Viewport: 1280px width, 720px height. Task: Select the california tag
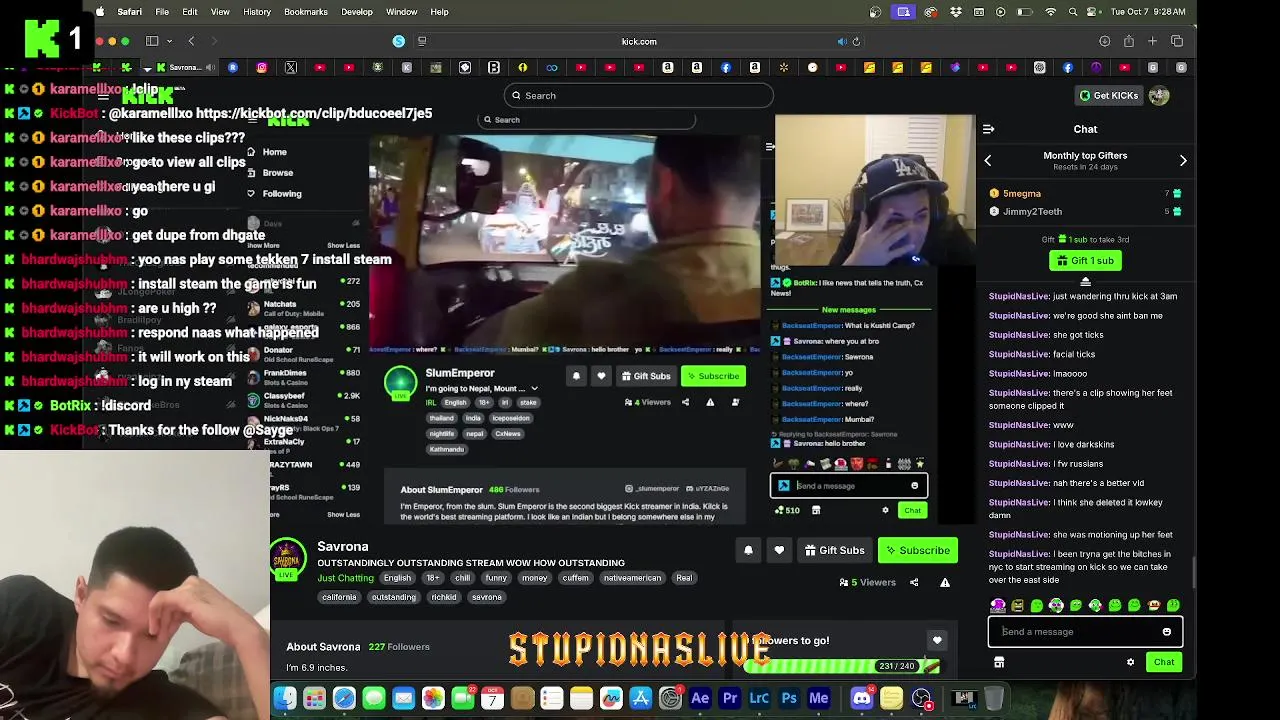click(339, 597)
